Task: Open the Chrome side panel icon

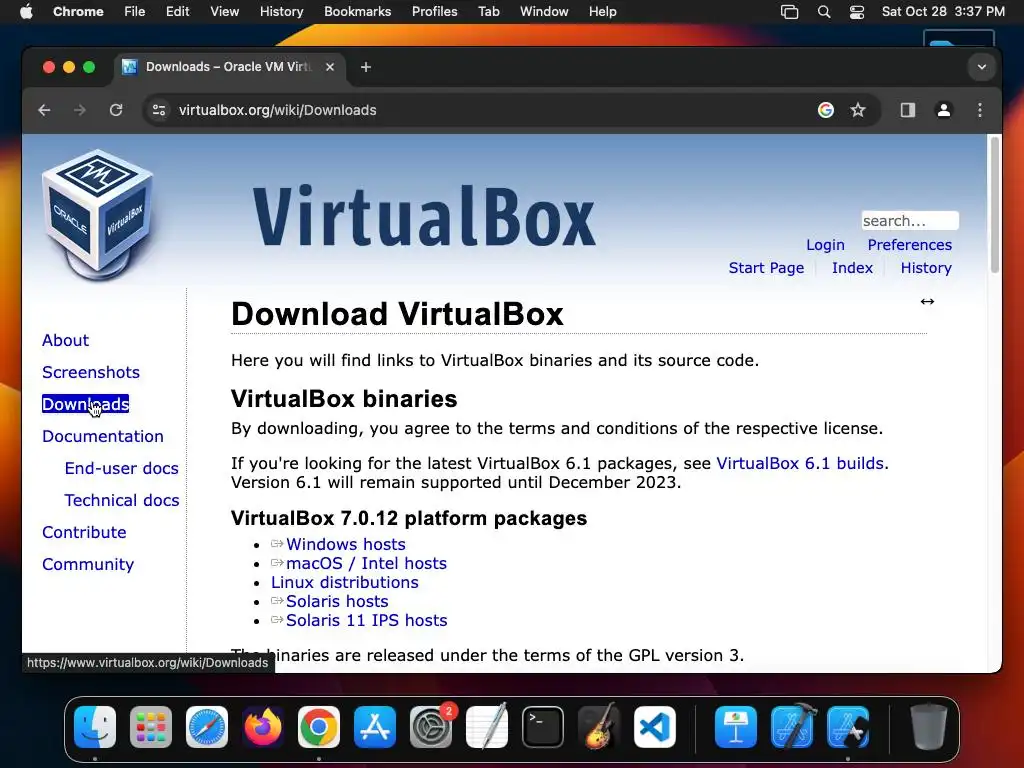Action: [908, 110]
